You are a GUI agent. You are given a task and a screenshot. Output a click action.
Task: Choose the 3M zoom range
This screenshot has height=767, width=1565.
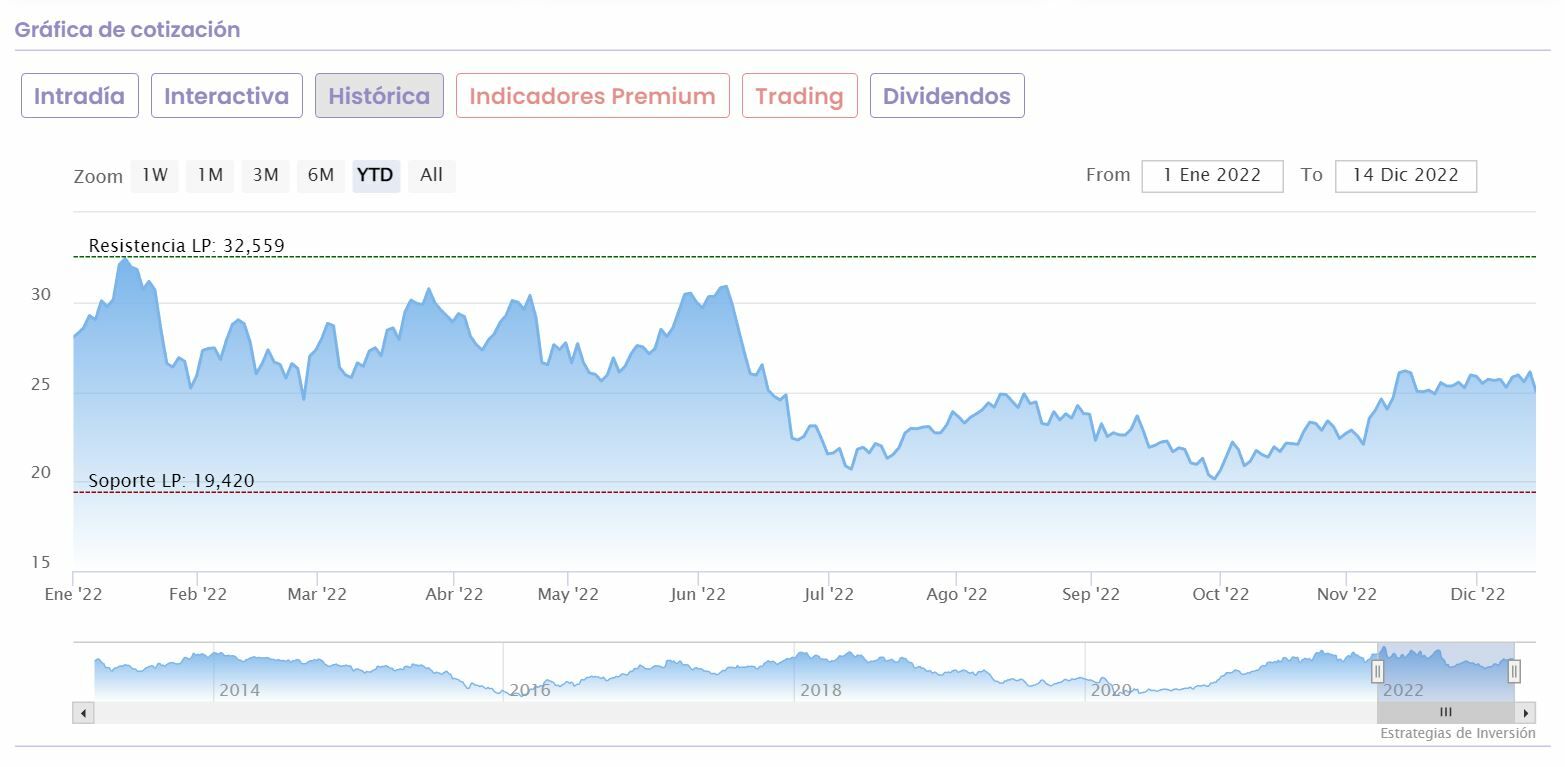click(x=265, y=176)
